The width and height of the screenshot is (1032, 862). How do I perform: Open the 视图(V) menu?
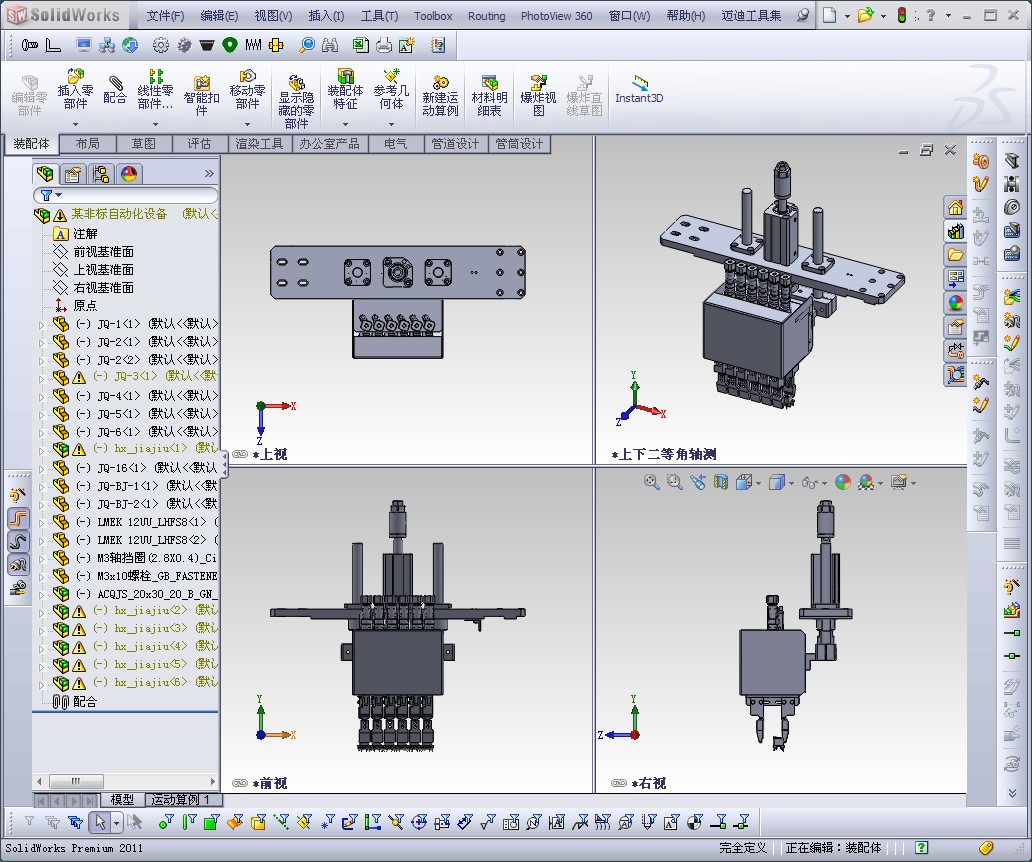coord(273,16)
